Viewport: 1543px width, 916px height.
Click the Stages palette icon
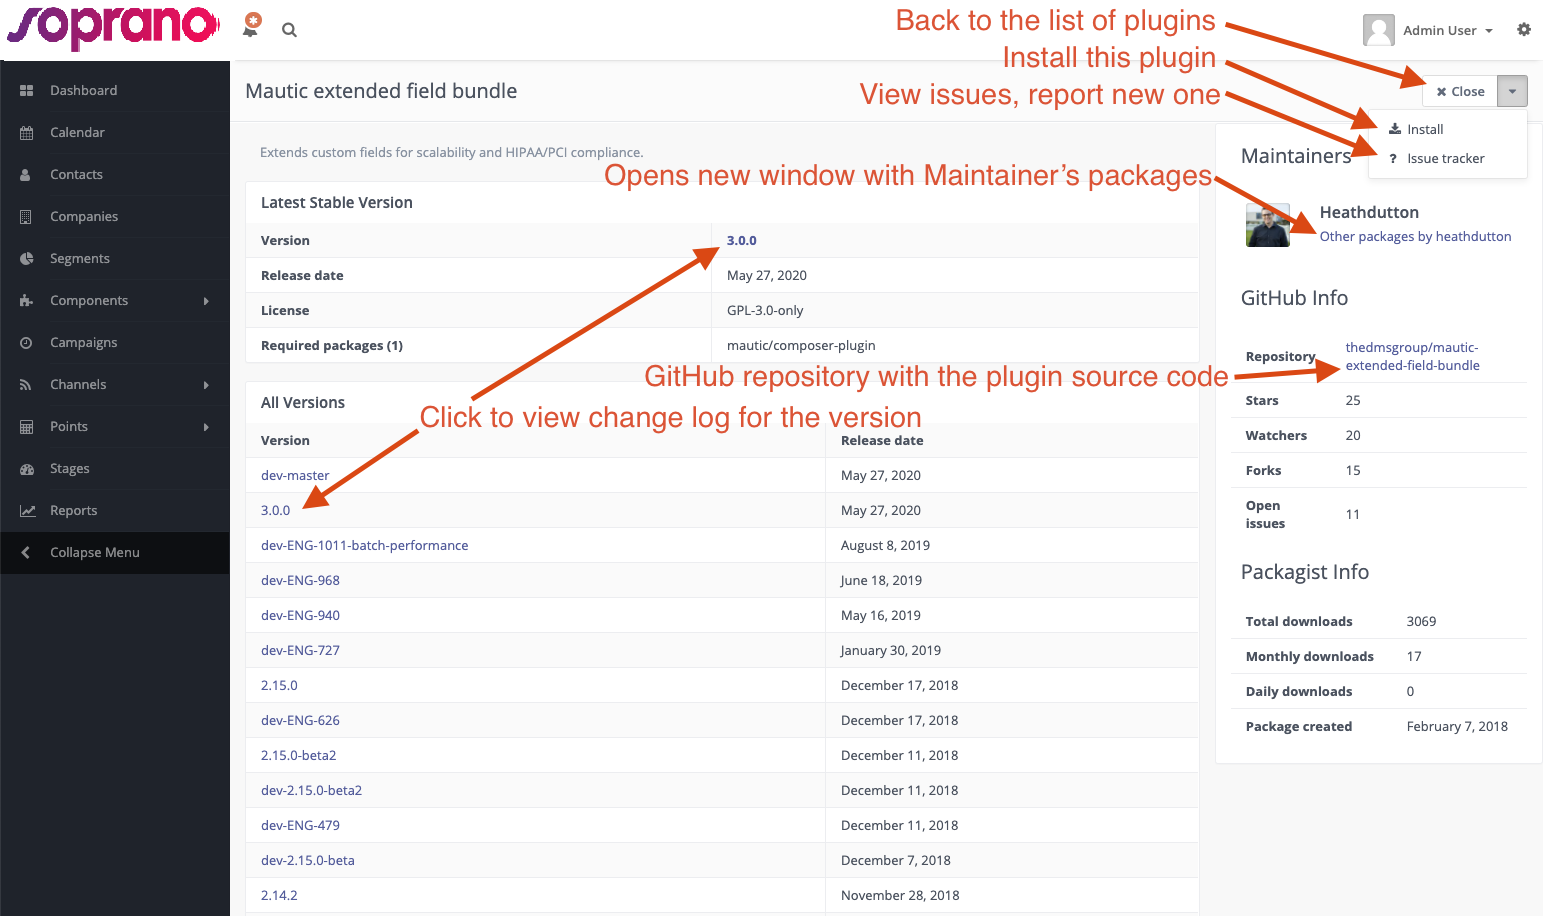click(27, 468)
